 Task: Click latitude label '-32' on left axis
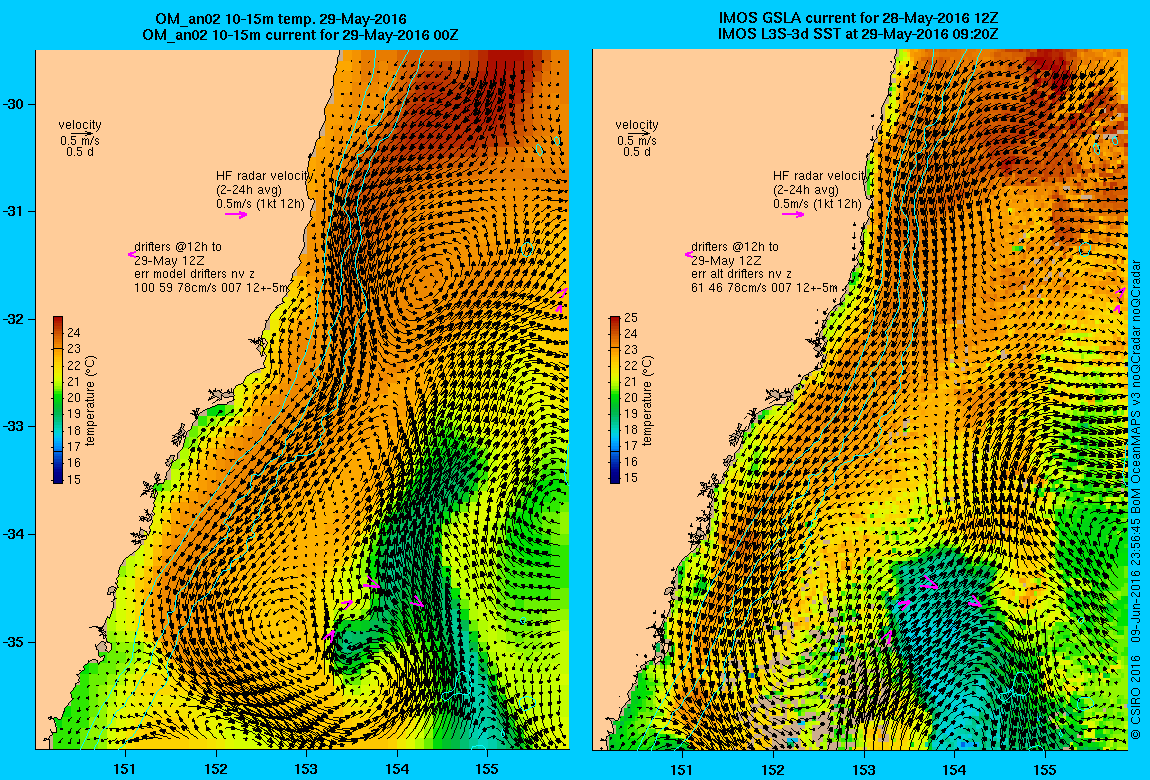pyautogui.click(x=14, y=320)
